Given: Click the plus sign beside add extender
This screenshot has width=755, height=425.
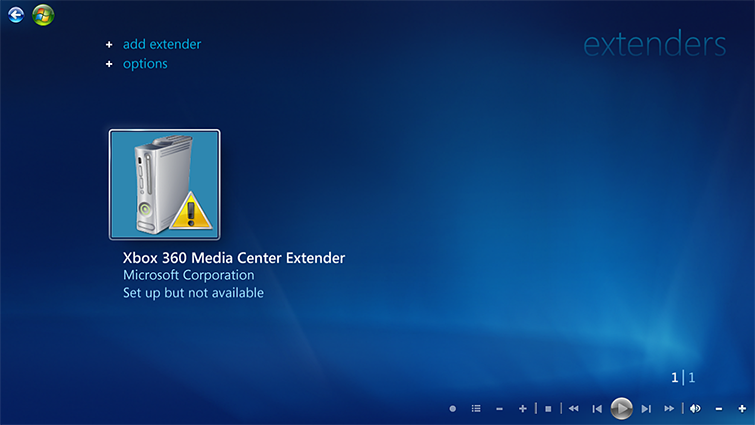Looking at the screenshot, I should coord(109,45).
